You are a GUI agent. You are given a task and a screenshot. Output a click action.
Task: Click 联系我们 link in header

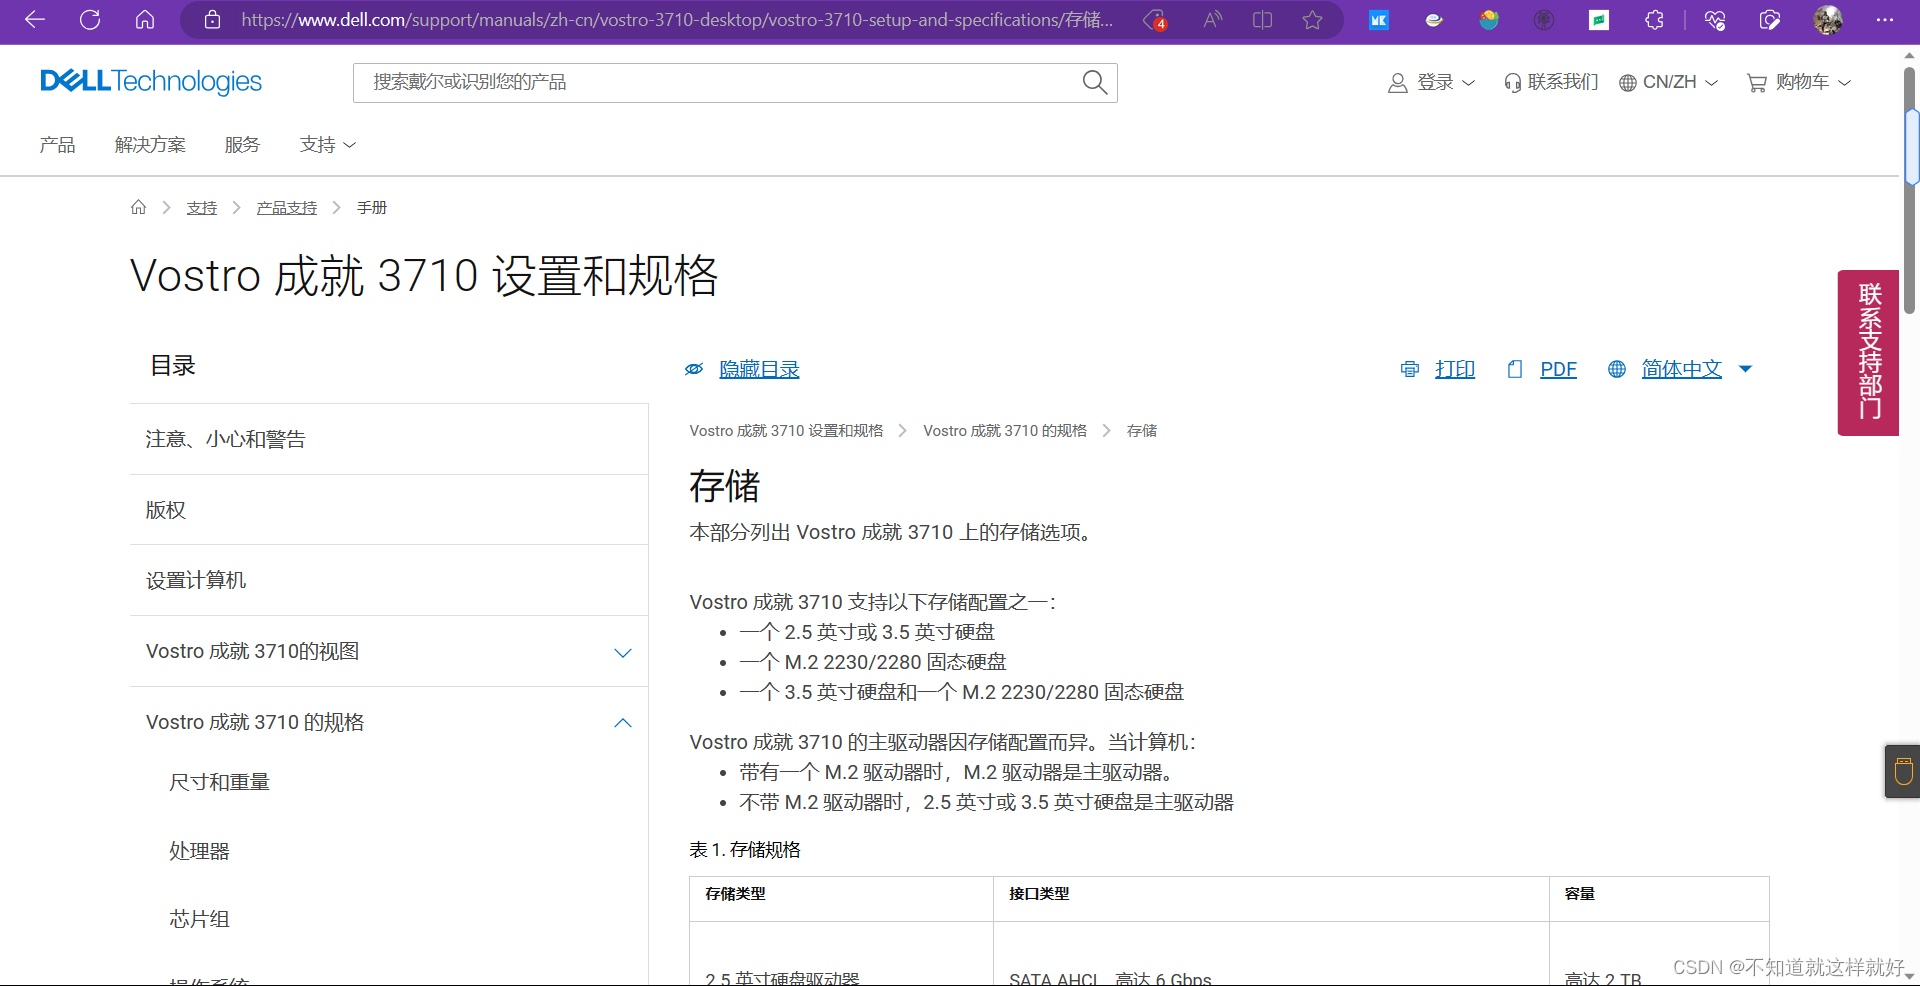(1551, 82)
